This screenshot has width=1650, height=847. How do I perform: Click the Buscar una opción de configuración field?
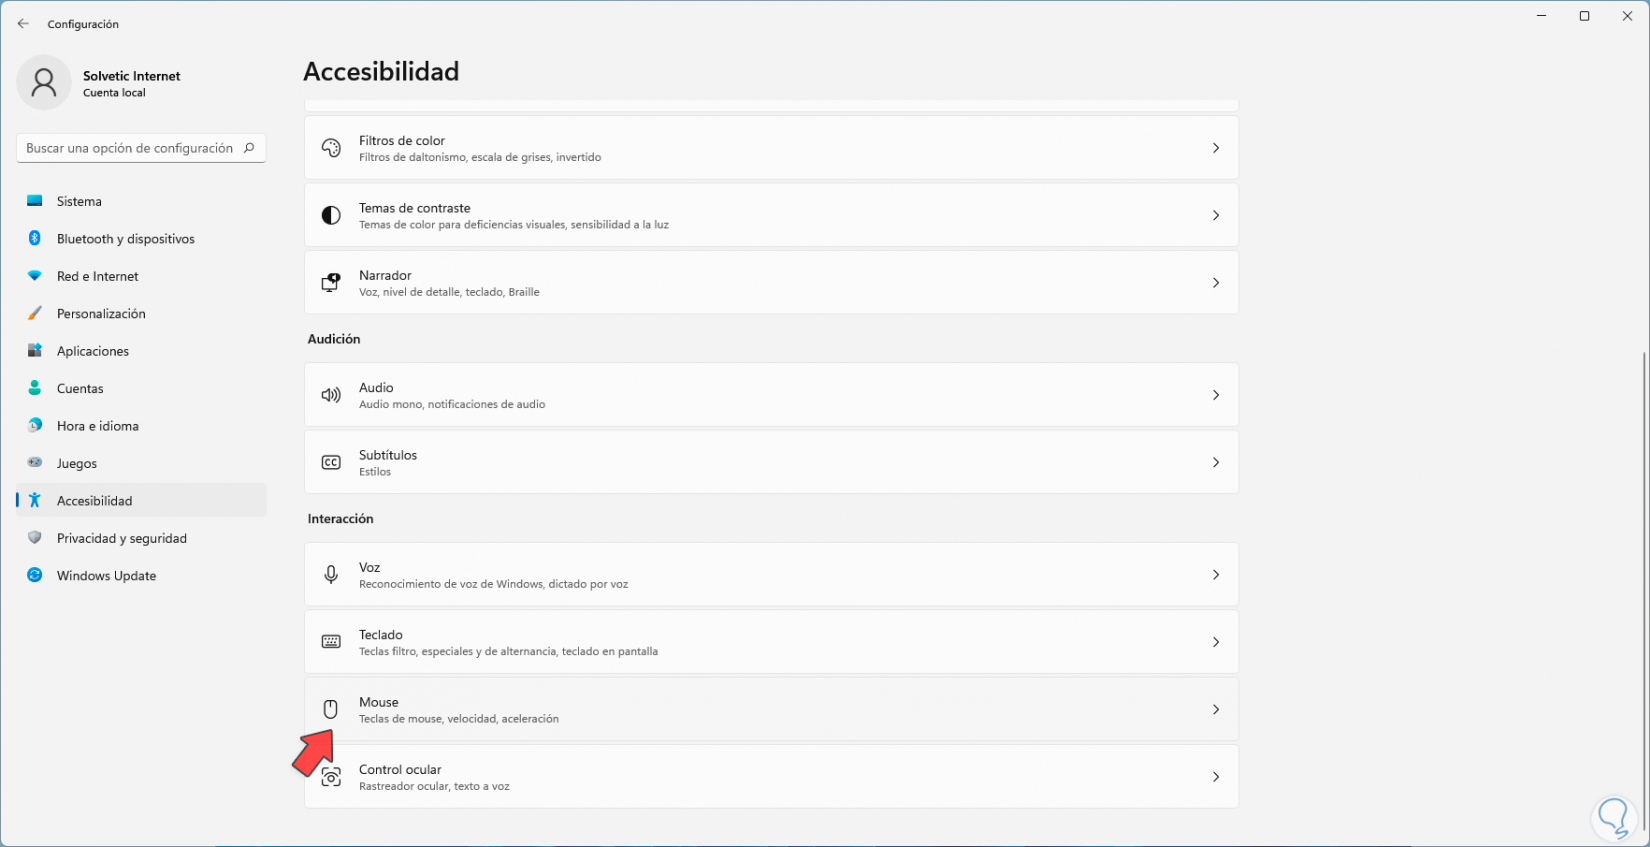pyautogui.click(x=130, y=148)
